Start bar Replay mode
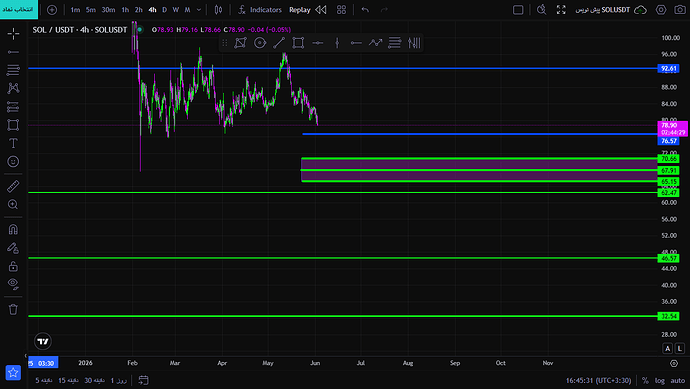Viewport: 690px width, 389px height. pos(308,10)
